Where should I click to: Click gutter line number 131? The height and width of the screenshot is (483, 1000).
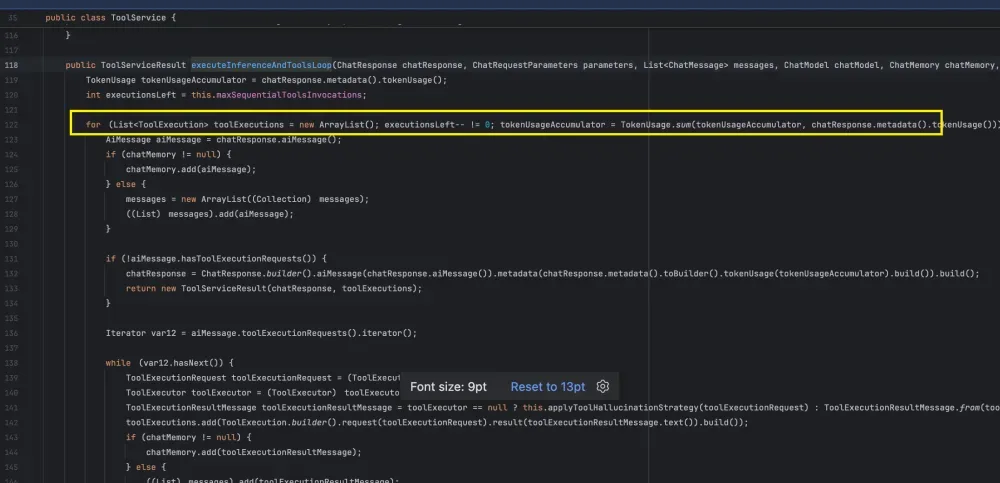click(x=11, y=258)
